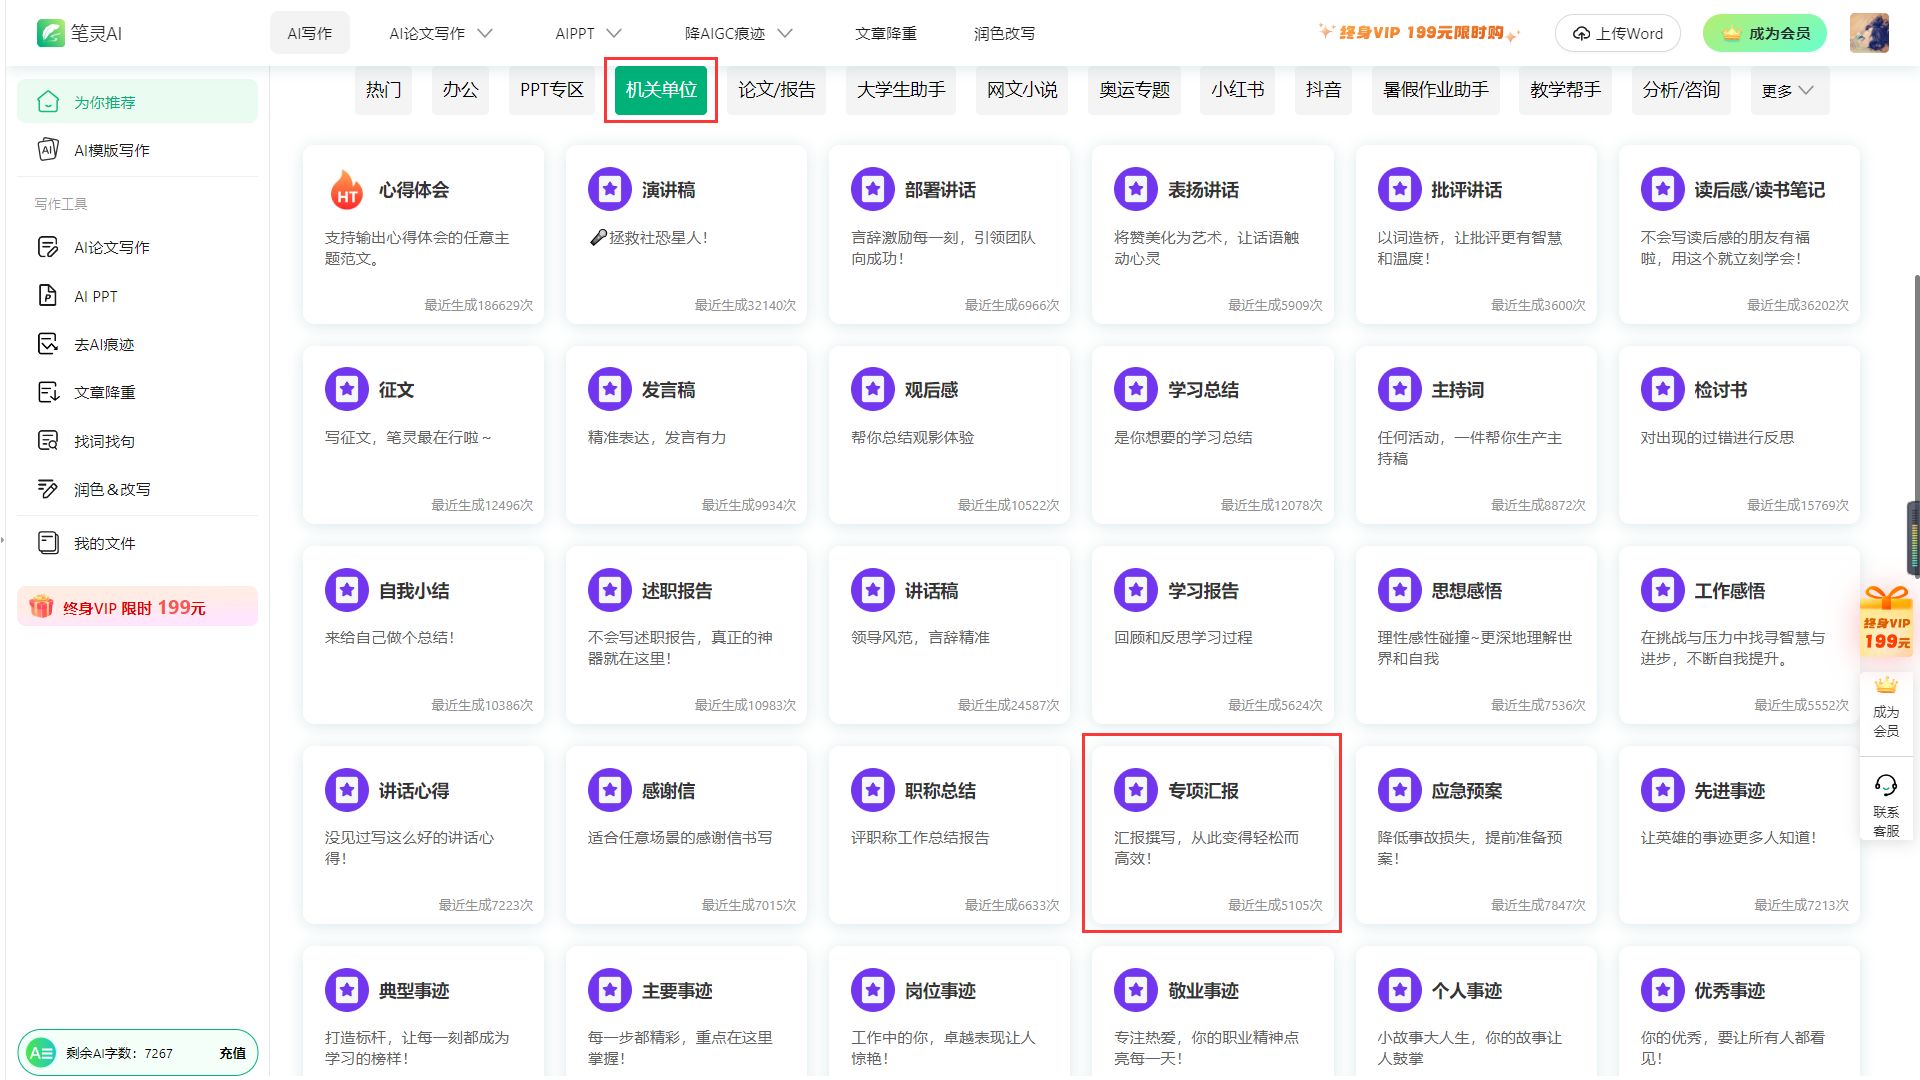Open 我的文件 file icon

(47, 543)
